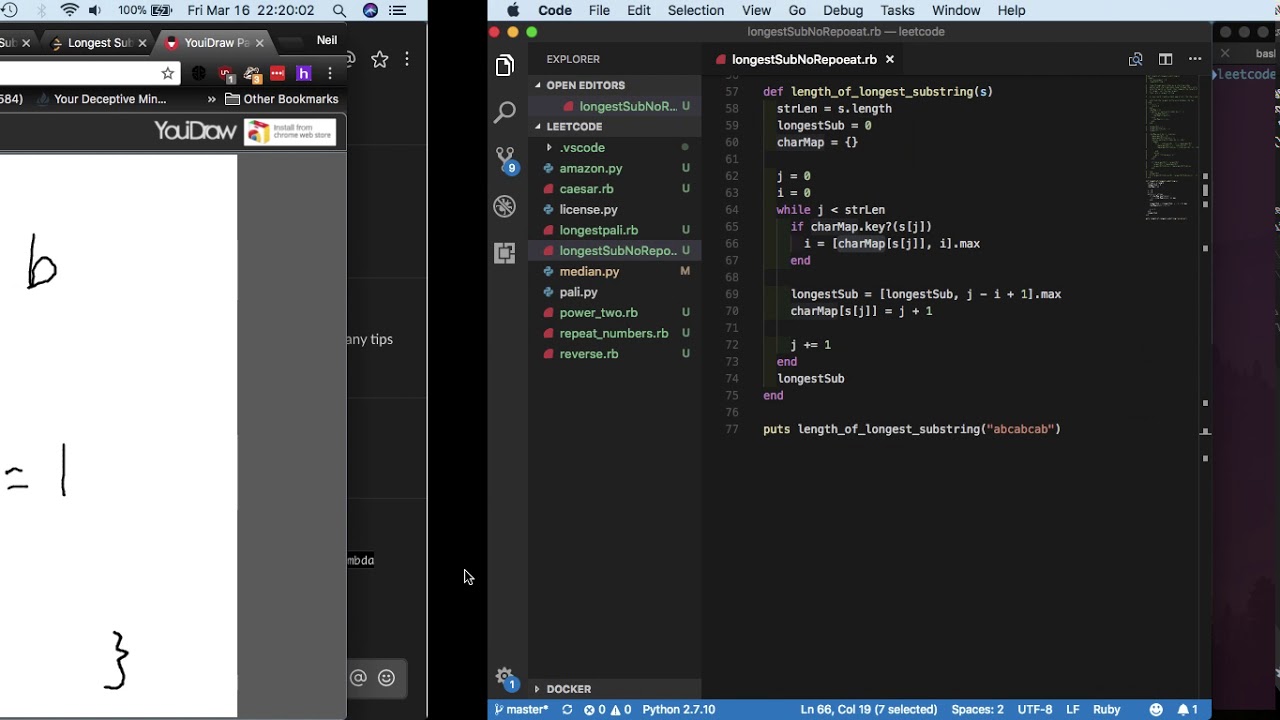Open the Debug menu
The height and width of the screenshot is (720, 1280).
pyautogui.click(x=843, y=10)
